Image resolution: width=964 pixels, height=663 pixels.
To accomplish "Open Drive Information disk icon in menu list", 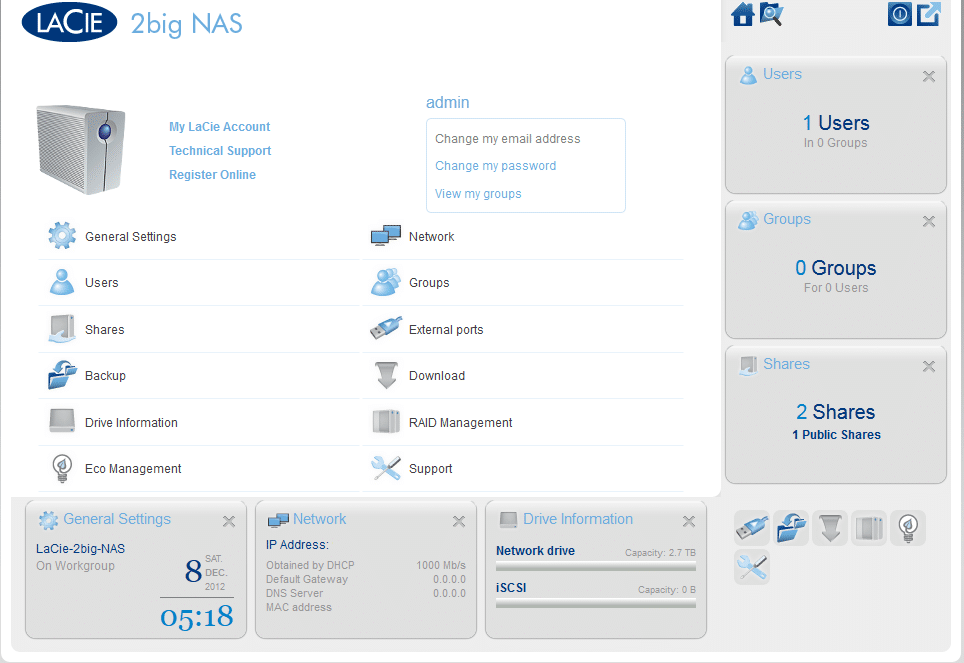I will point(62,421).
